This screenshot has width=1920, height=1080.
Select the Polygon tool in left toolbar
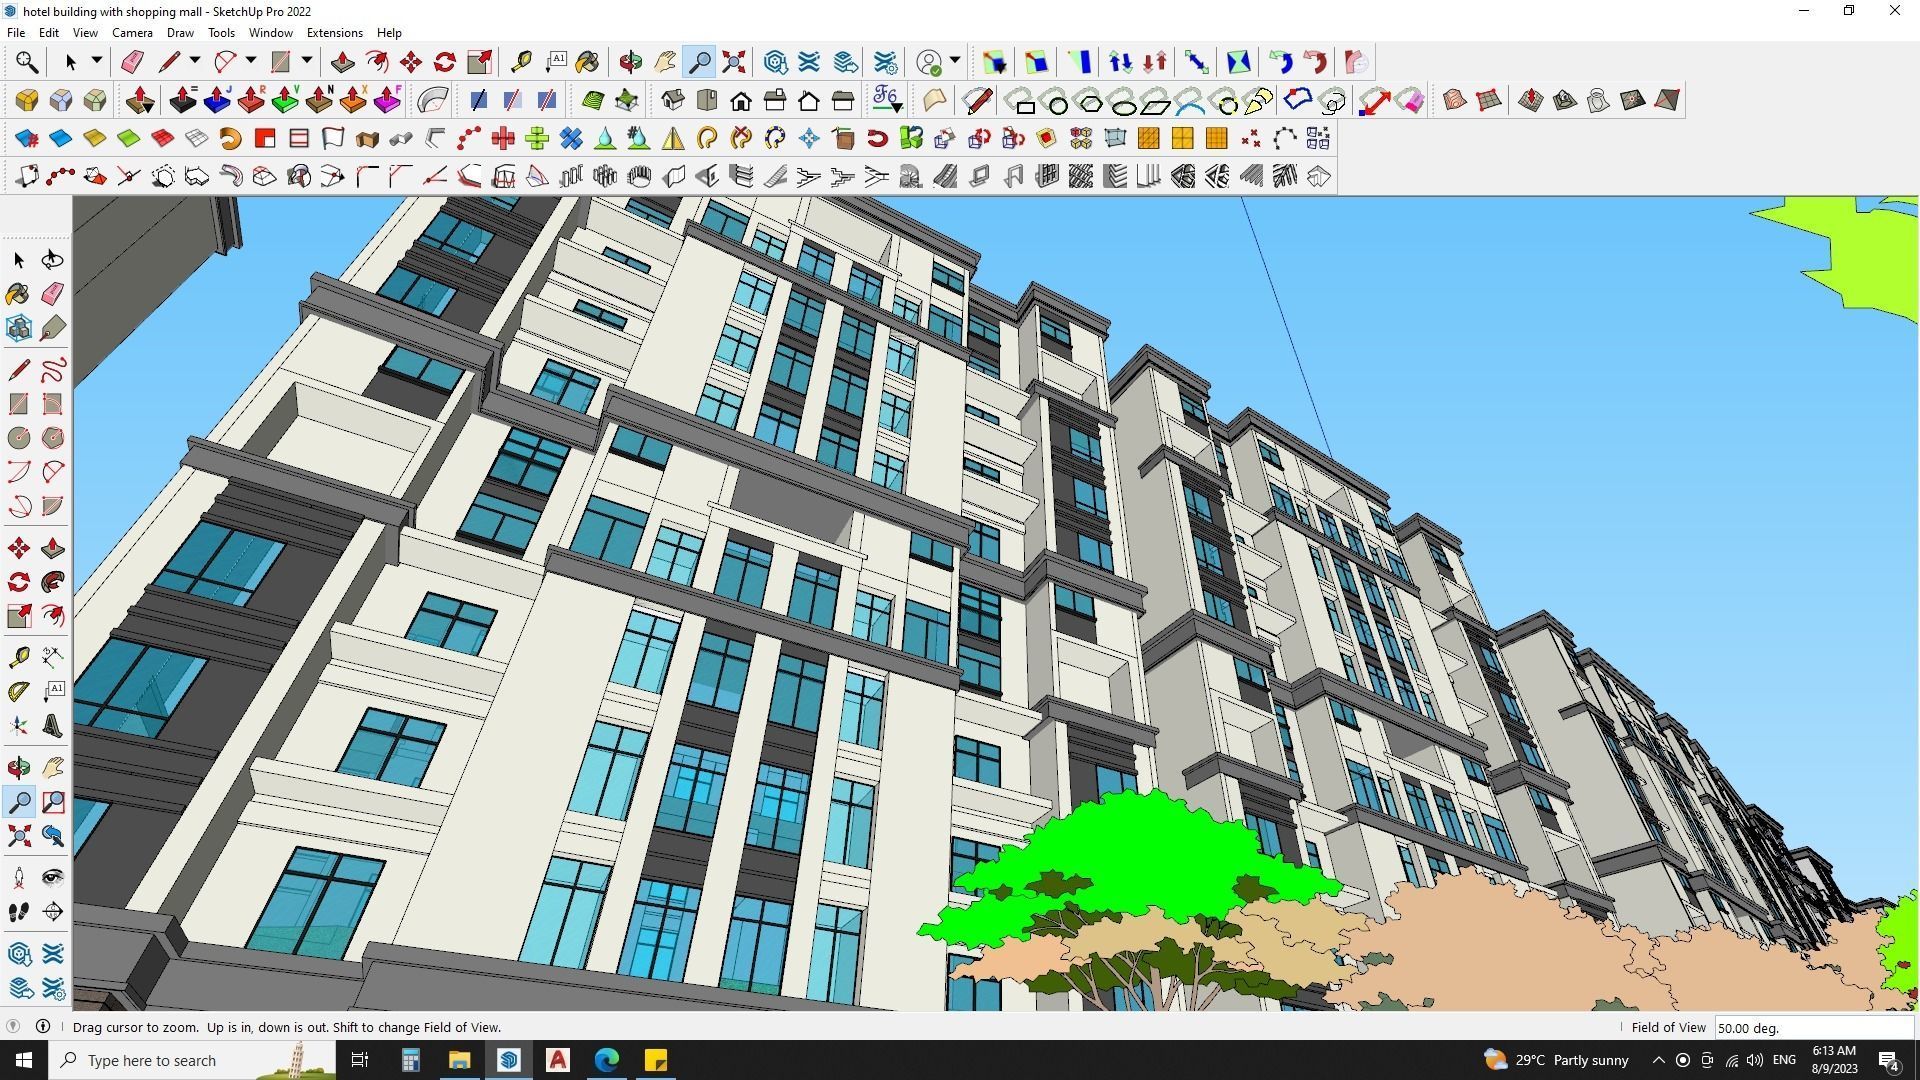click(53, 438)
